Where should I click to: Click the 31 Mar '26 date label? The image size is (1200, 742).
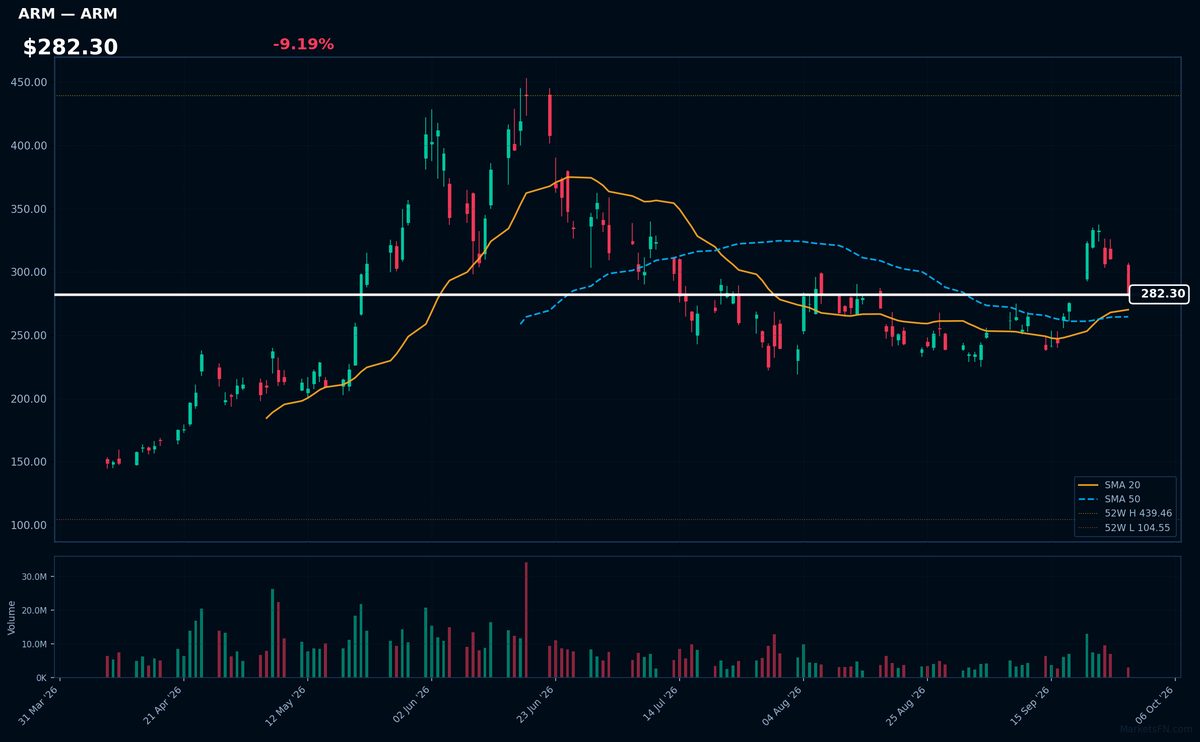(39, 705)
